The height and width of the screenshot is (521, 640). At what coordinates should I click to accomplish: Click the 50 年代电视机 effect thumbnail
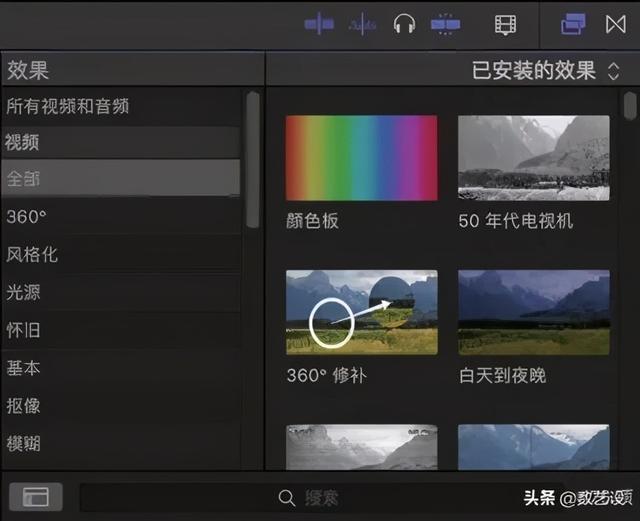point(533,158)
